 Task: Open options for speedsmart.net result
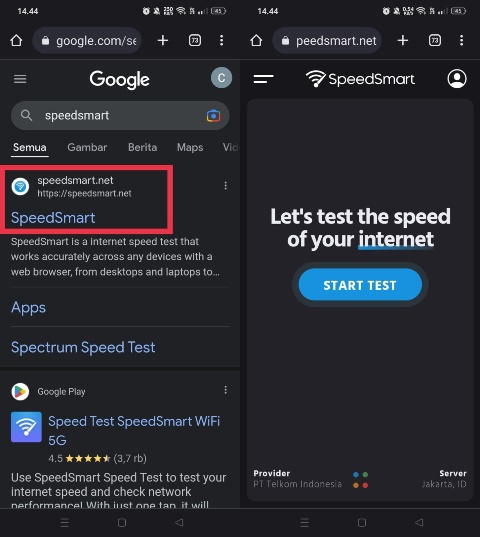225,186
